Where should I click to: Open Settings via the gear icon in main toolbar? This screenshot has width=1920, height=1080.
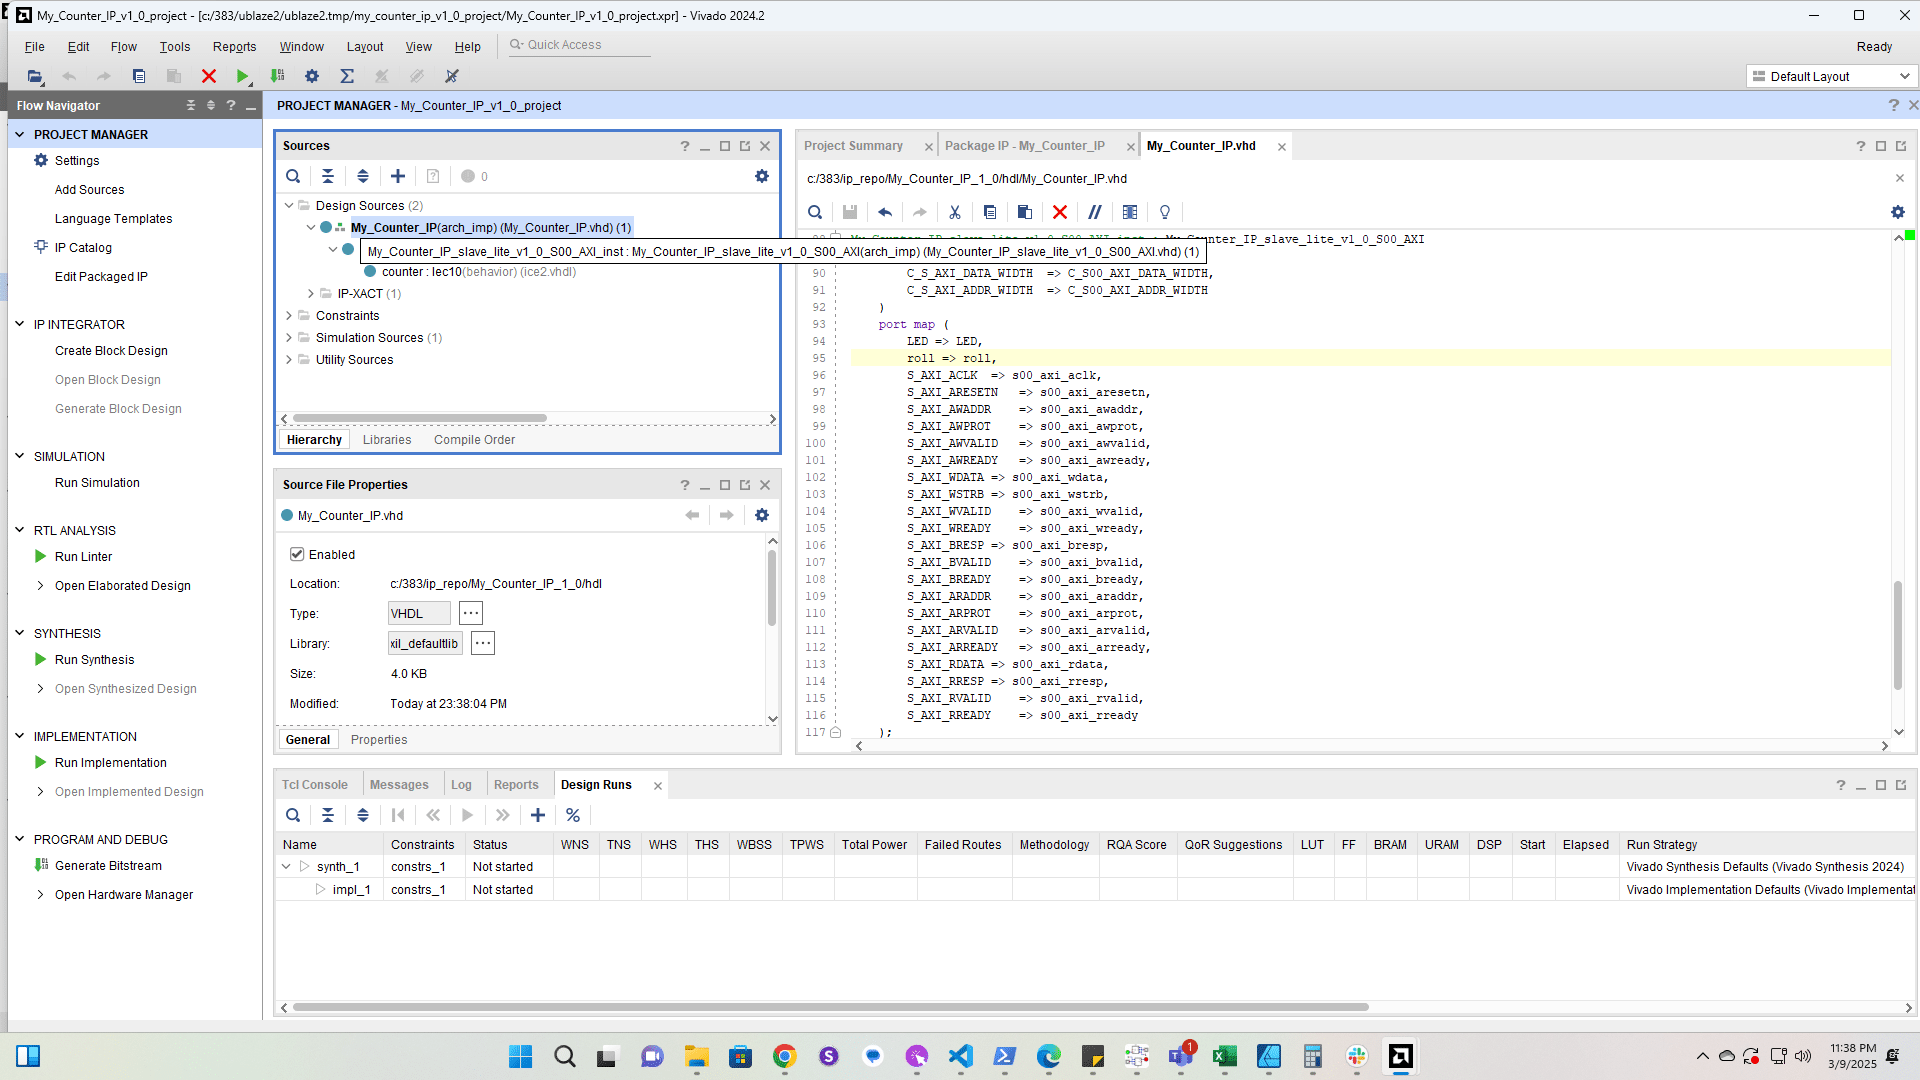coord(312,76)
